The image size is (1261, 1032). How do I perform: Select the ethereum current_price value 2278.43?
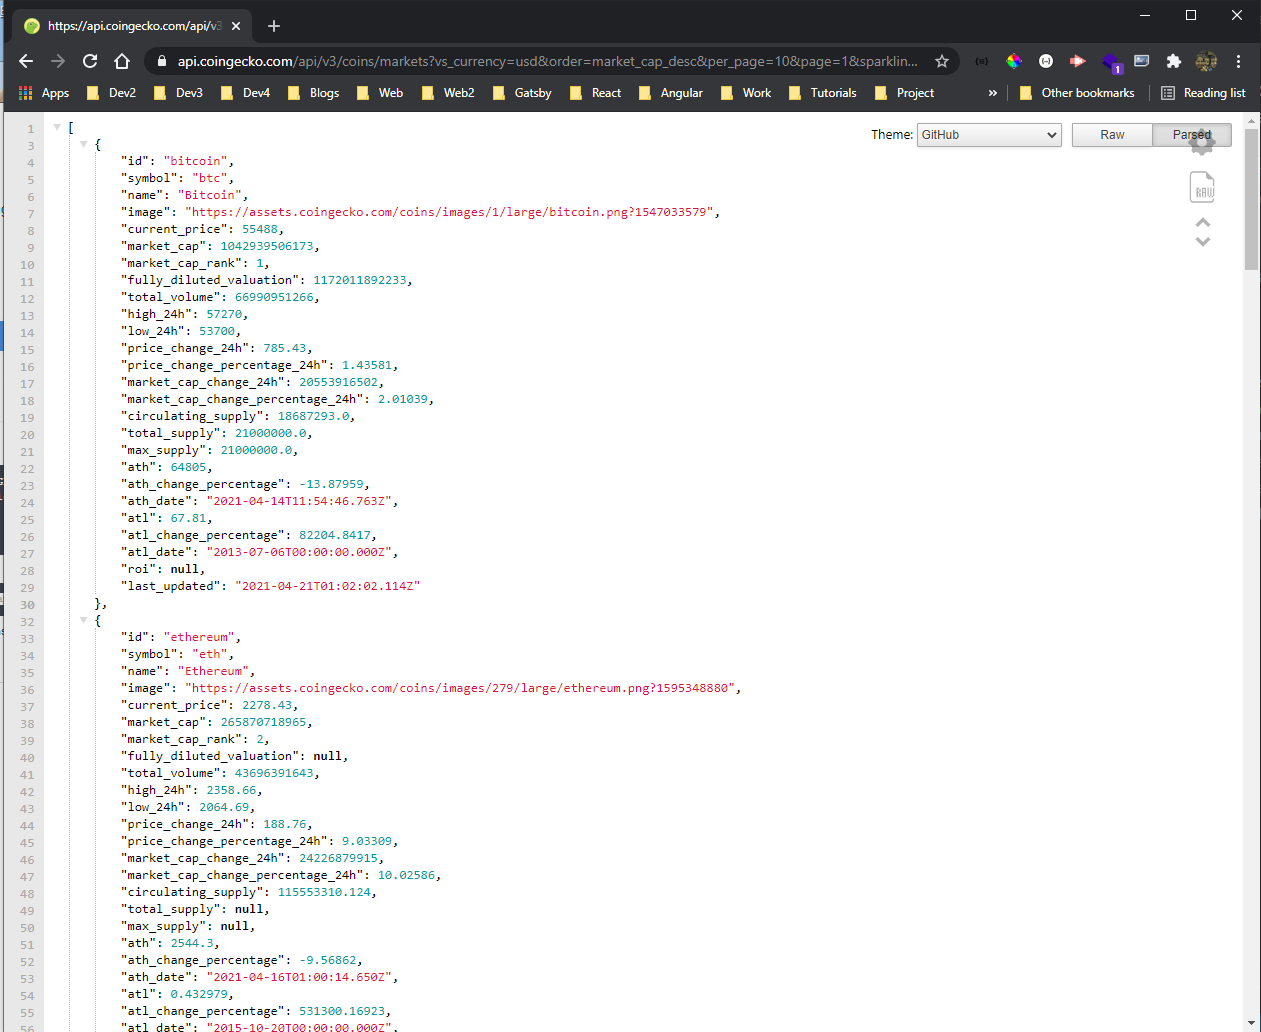pyautogui.click(x=267, y=705)
